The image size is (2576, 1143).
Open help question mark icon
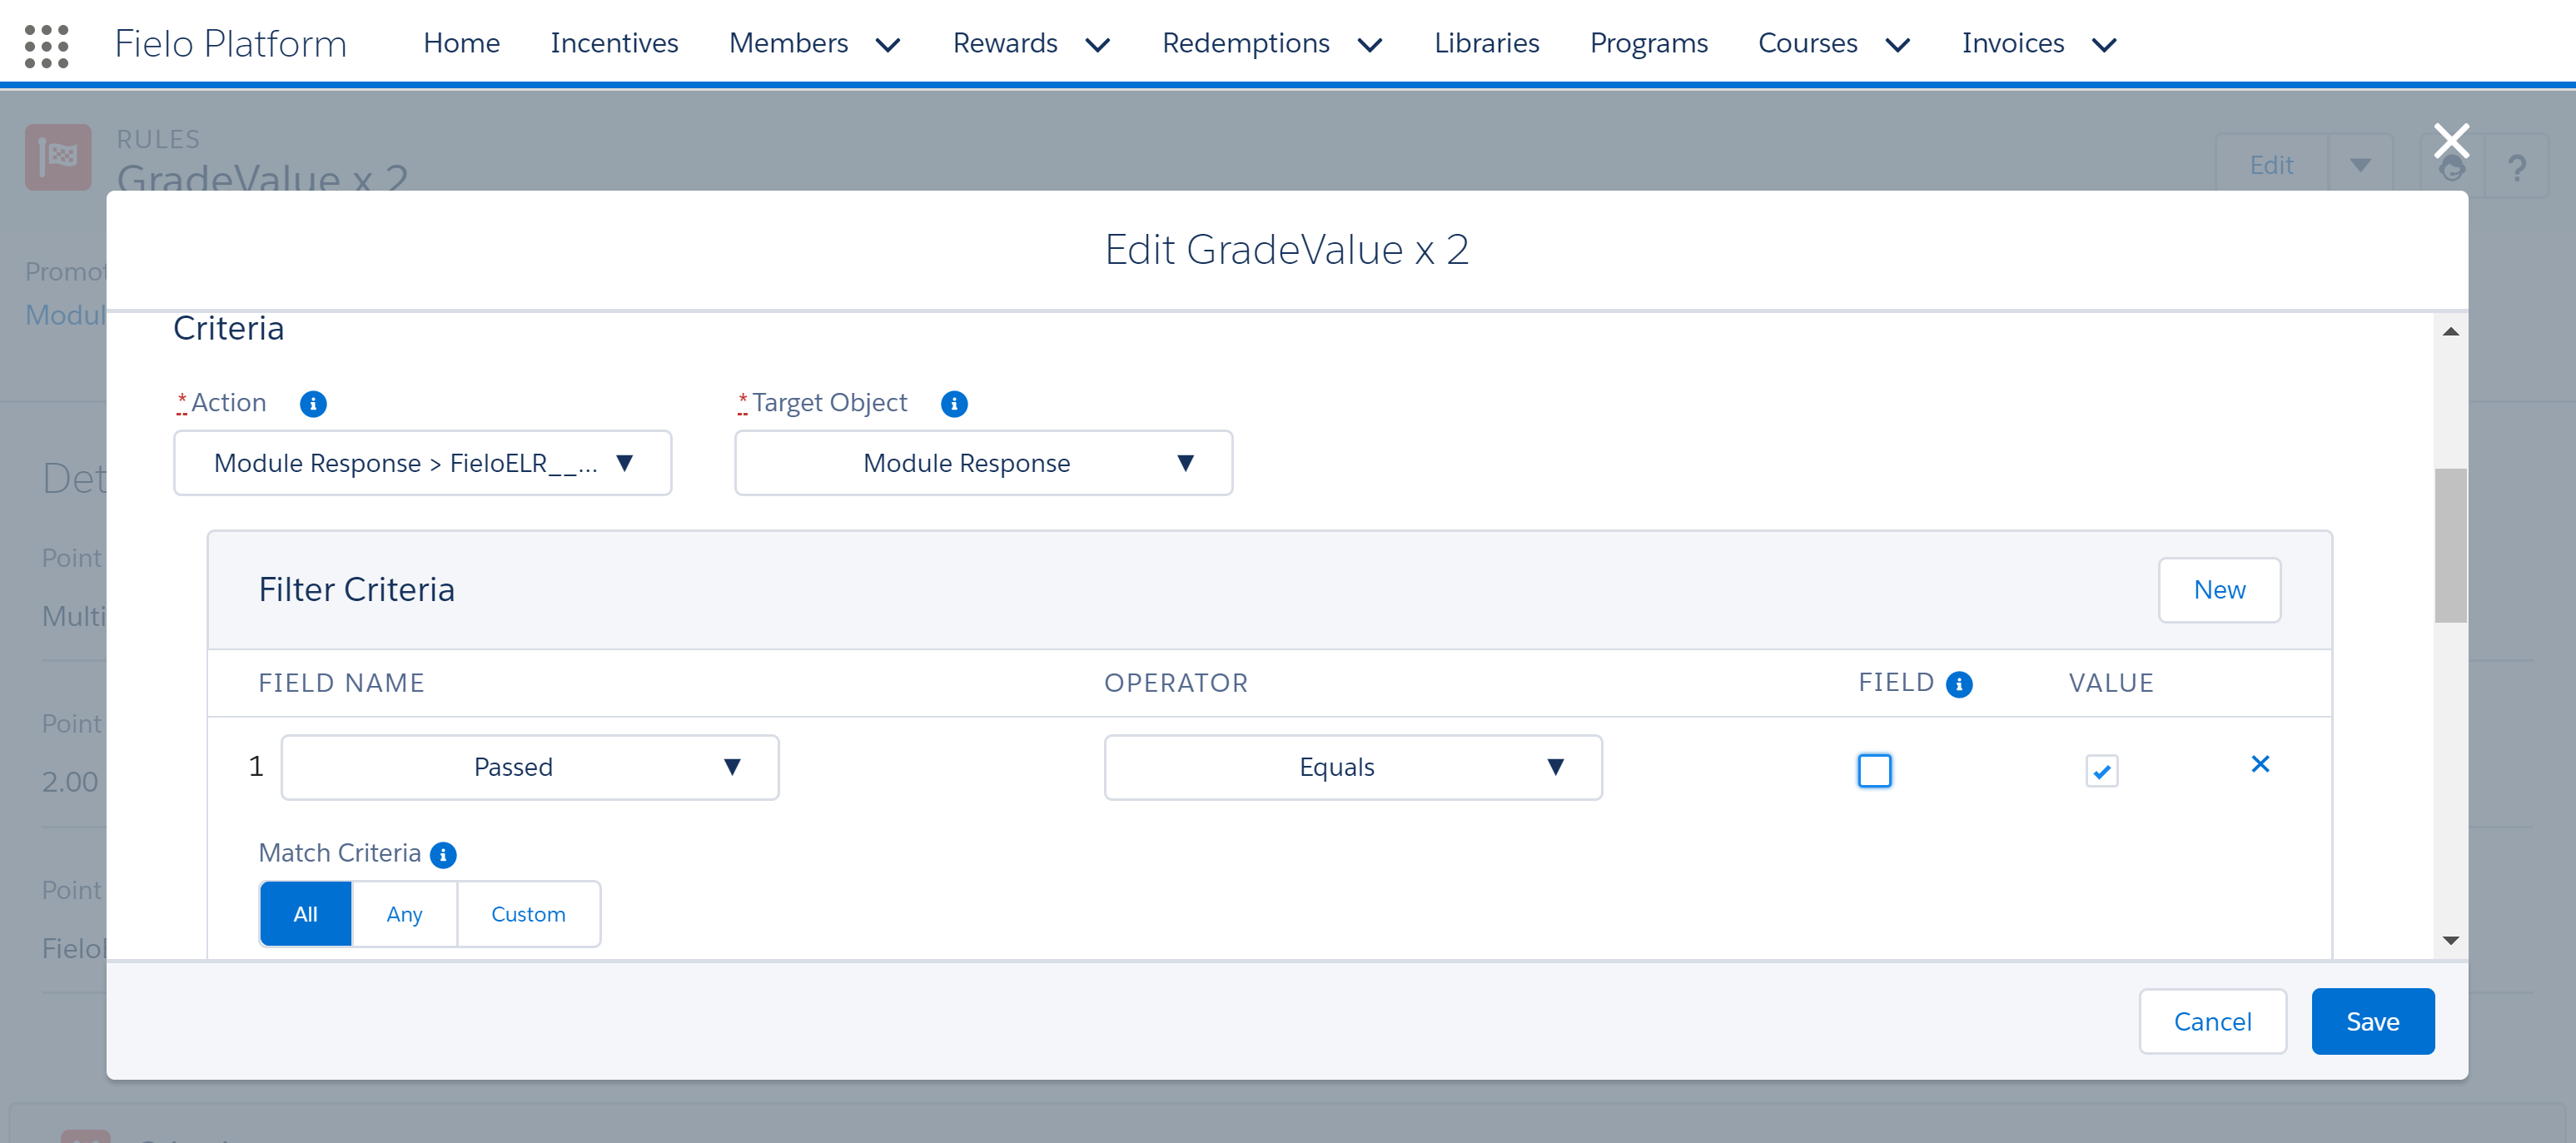(x=2517, y=166)
